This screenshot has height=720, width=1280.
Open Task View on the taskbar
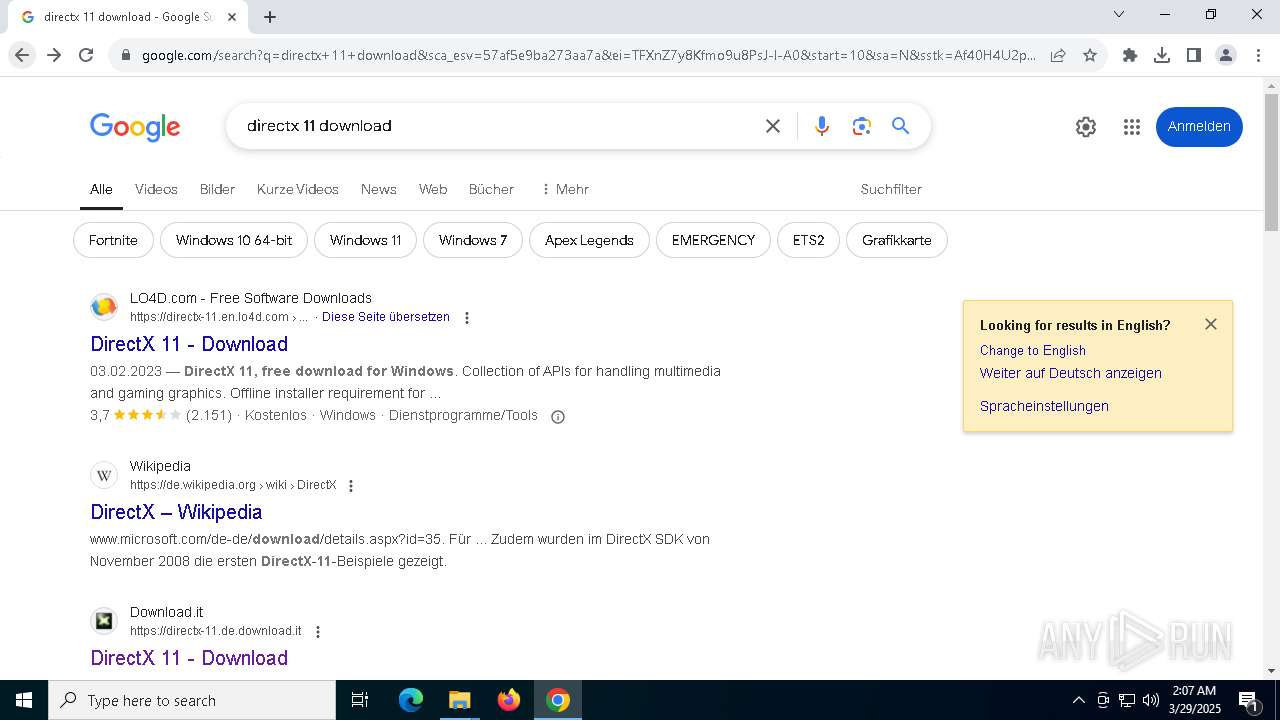coord(360,700)
